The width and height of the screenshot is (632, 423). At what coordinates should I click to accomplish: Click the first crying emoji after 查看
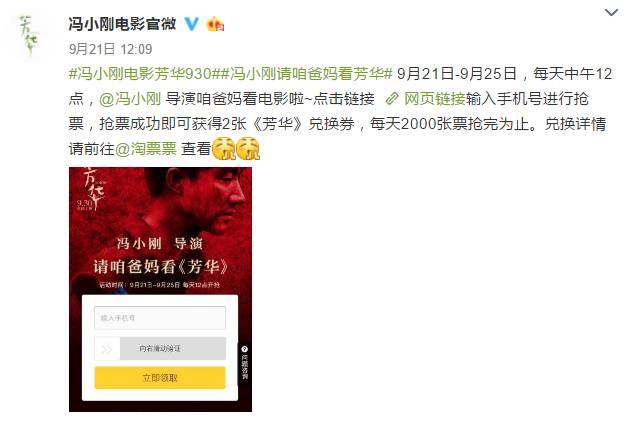pos(223,149)
